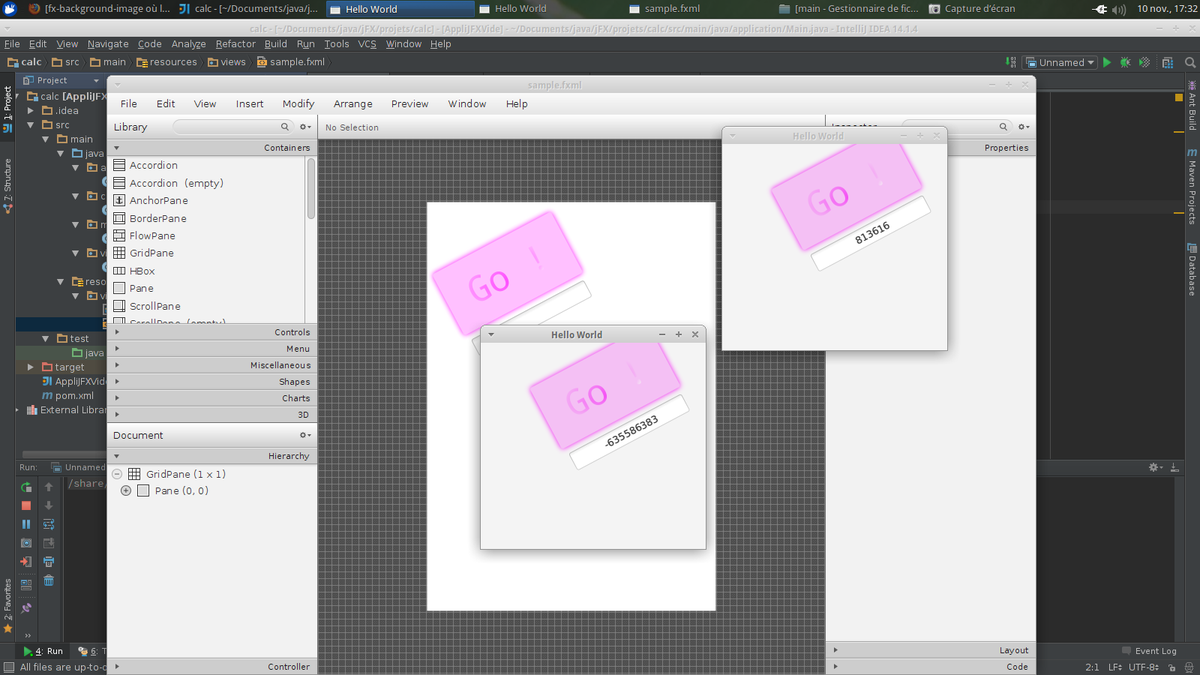Open the 7: Structure side tab
The height and width of the screenshot is (675, 1200).
[x=7, y=186]
